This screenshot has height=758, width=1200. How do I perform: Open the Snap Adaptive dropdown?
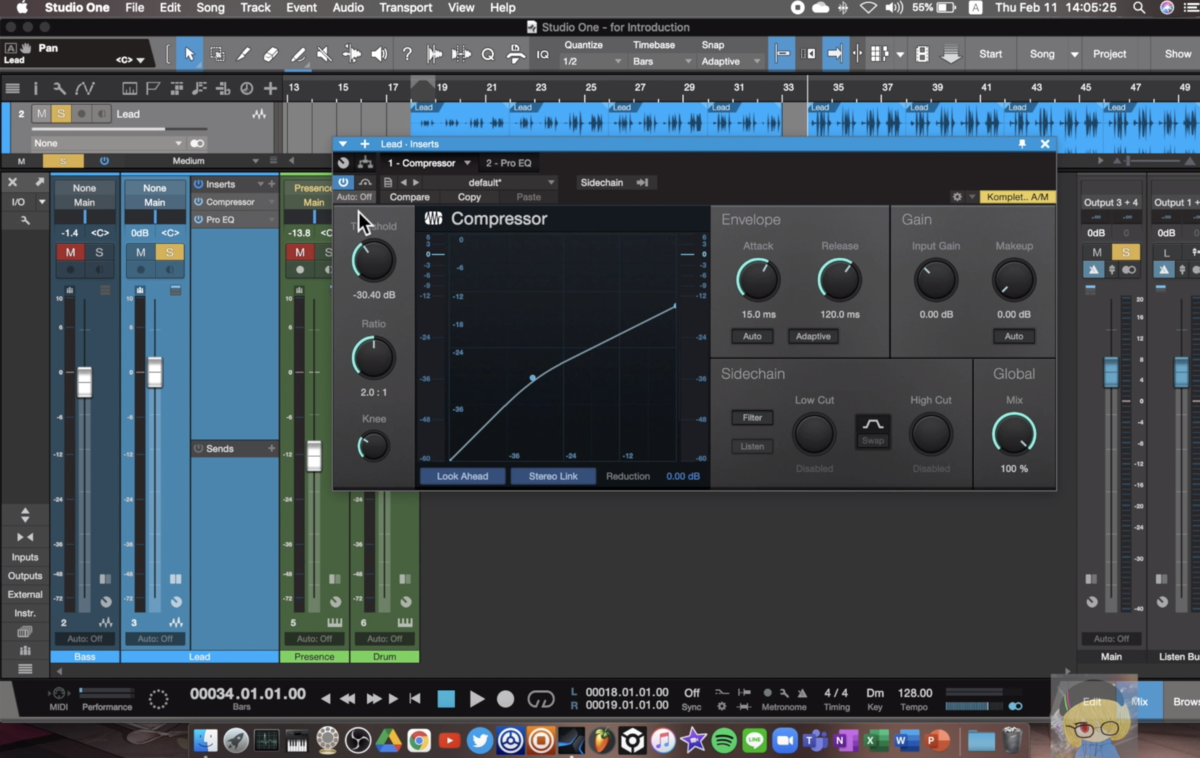coord(731,62)
